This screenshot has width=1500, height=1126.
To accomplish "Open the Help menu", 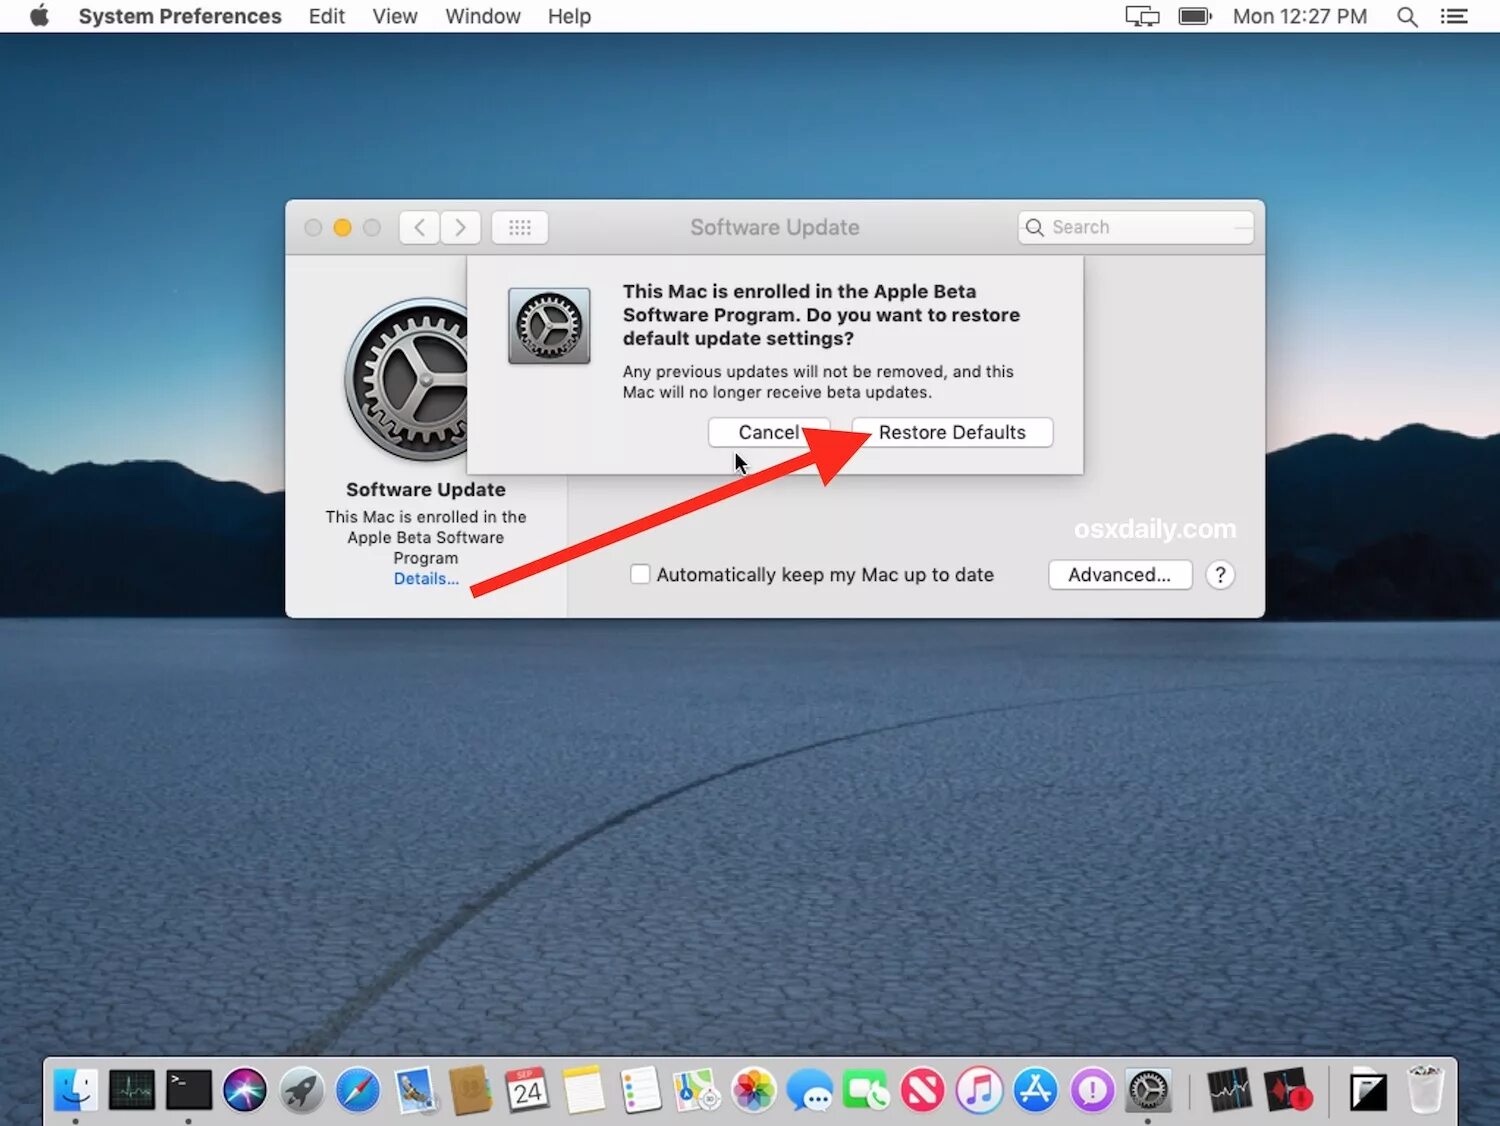I will 569,17.
